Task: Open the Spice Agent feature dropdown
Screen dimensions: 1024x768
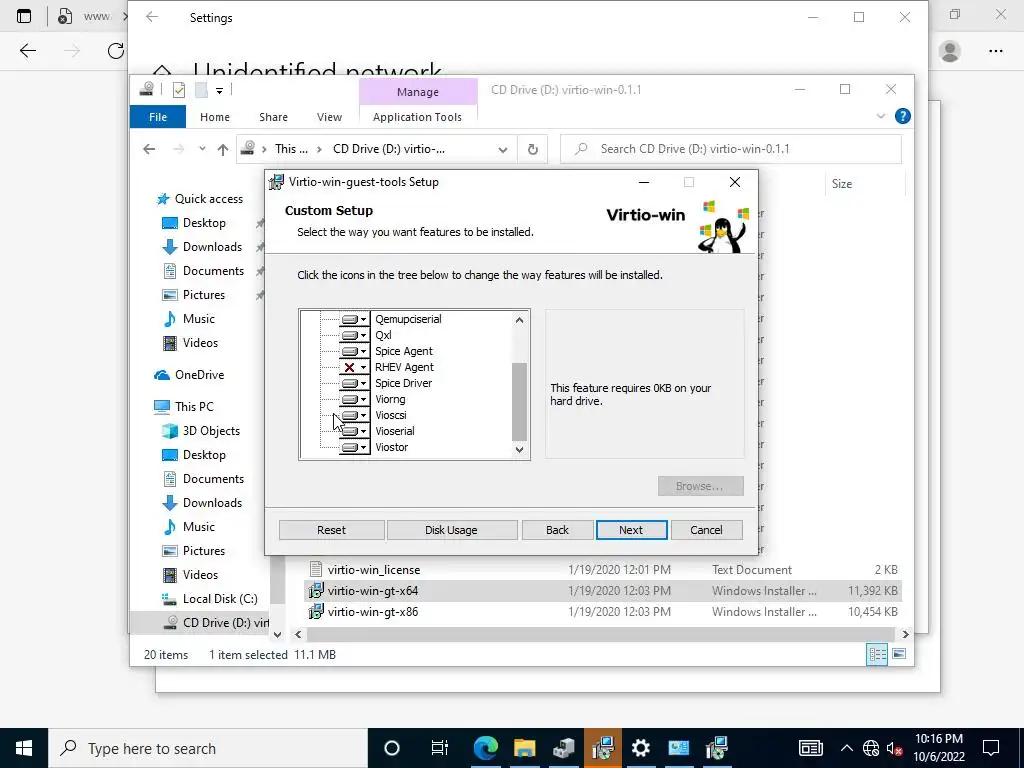Action: pos(354,351)
